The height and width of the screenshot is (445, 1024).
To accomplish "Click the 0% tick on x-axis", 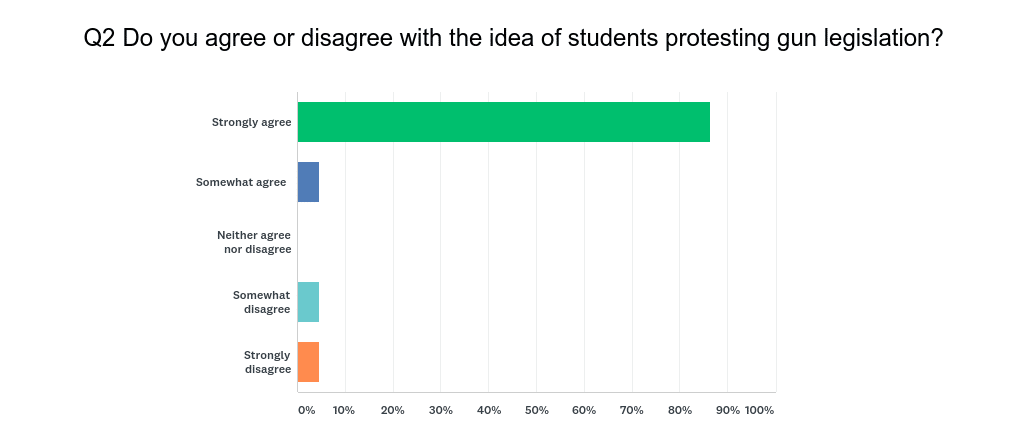I will (306, 410).
